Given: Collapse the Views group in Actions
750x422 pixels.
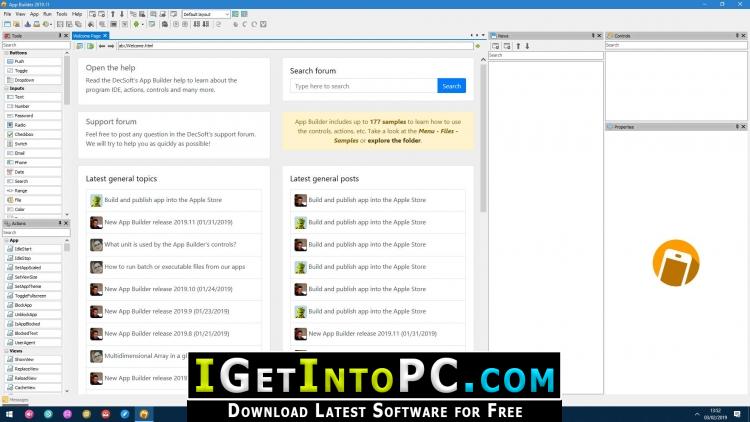Looking at the screenshot, I should [x=7, y=351].
